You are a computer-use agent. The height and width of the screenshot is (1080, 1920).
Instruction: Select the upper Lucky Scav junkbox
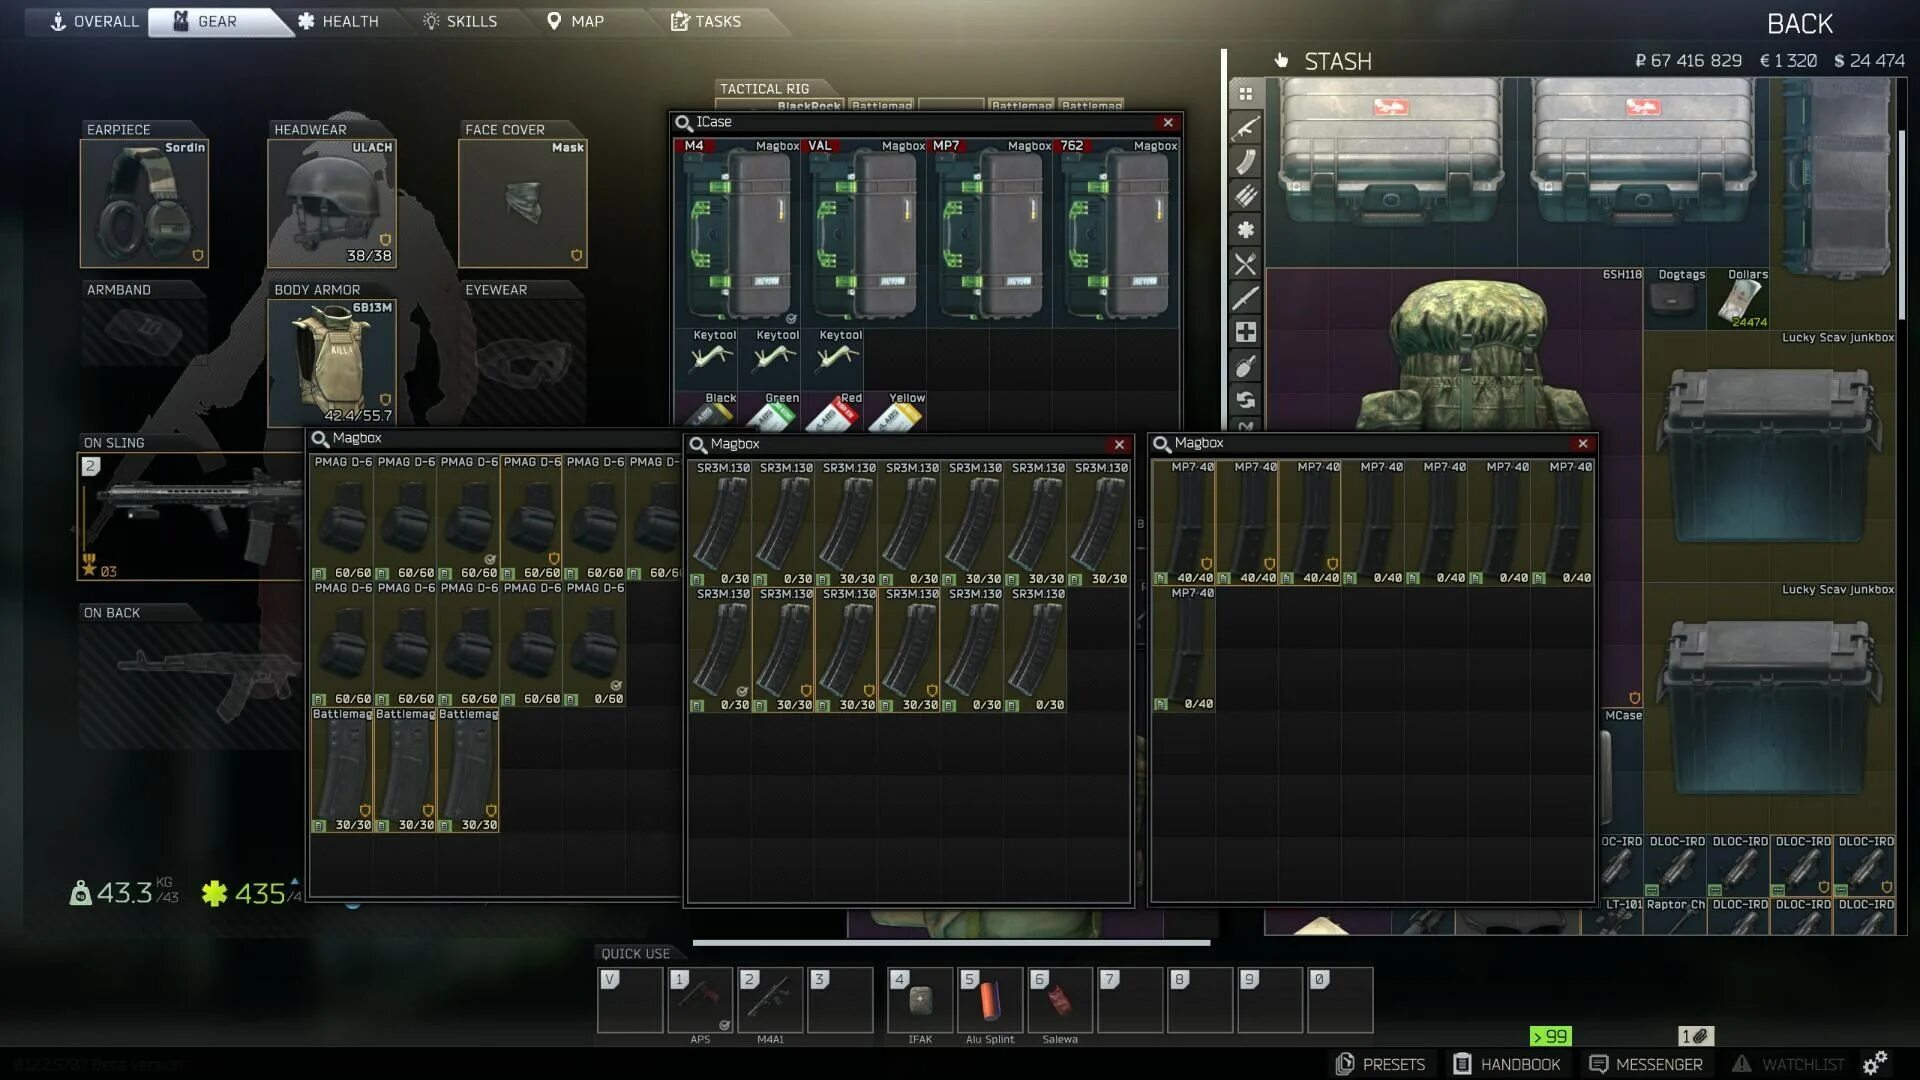pyautogui.click(x=1770, y=456)
